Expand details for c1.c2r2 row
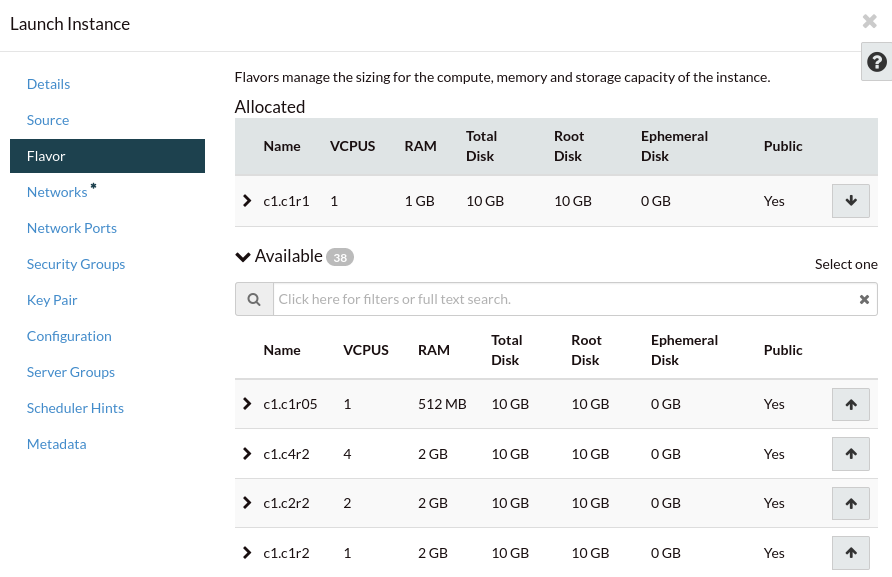This screenshot has height=577, width=892. pyautogui.click(x=247, y=503)
